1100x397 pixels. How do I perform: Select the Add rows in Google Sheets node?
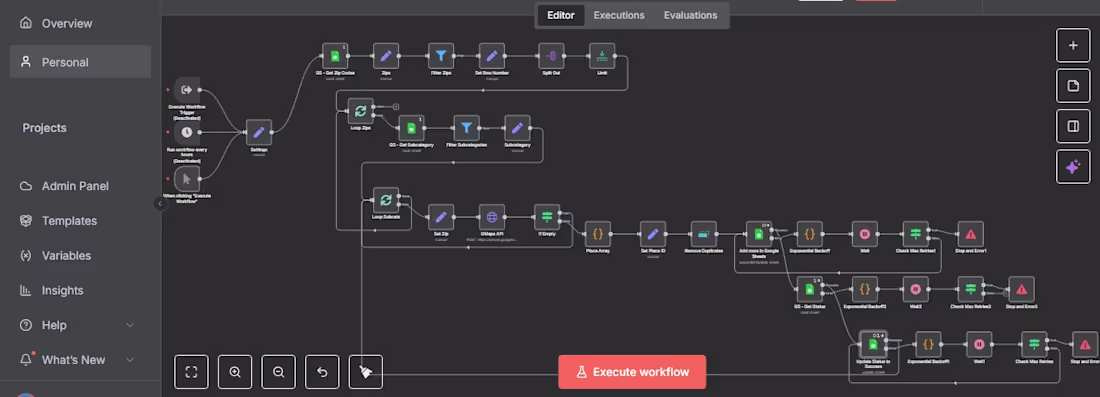tap(758, 234)
